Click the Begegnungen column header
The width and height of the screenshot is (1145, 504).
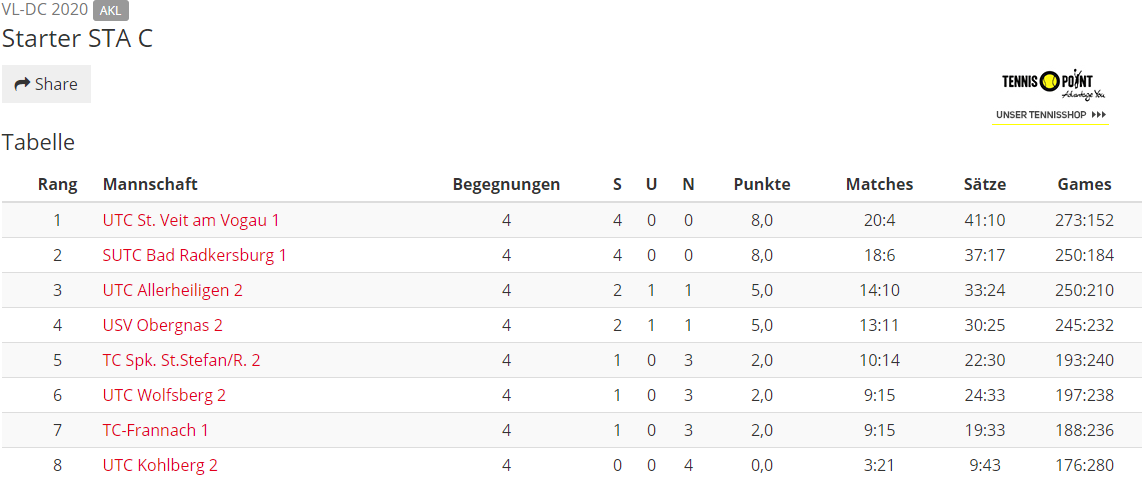point(506,184)
